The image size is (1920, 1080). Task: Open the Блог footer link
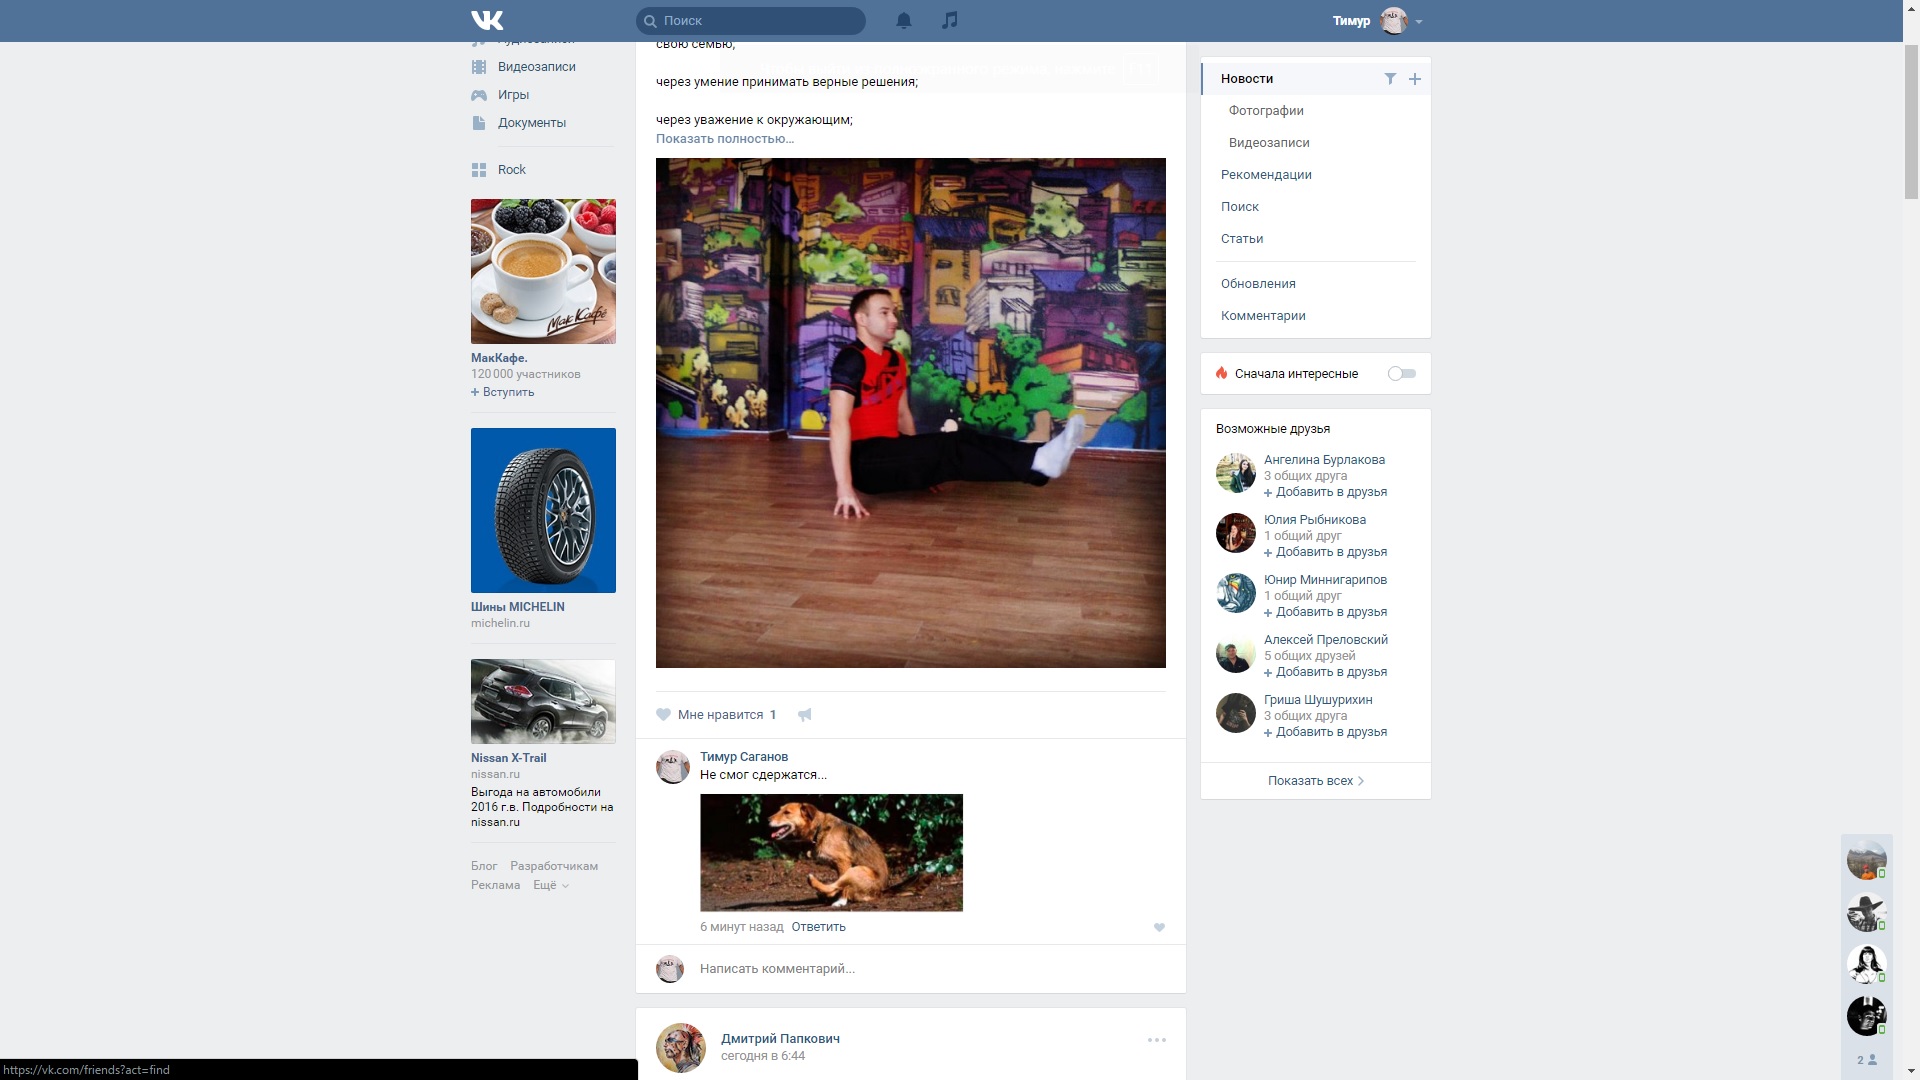(x=484, y=866)
